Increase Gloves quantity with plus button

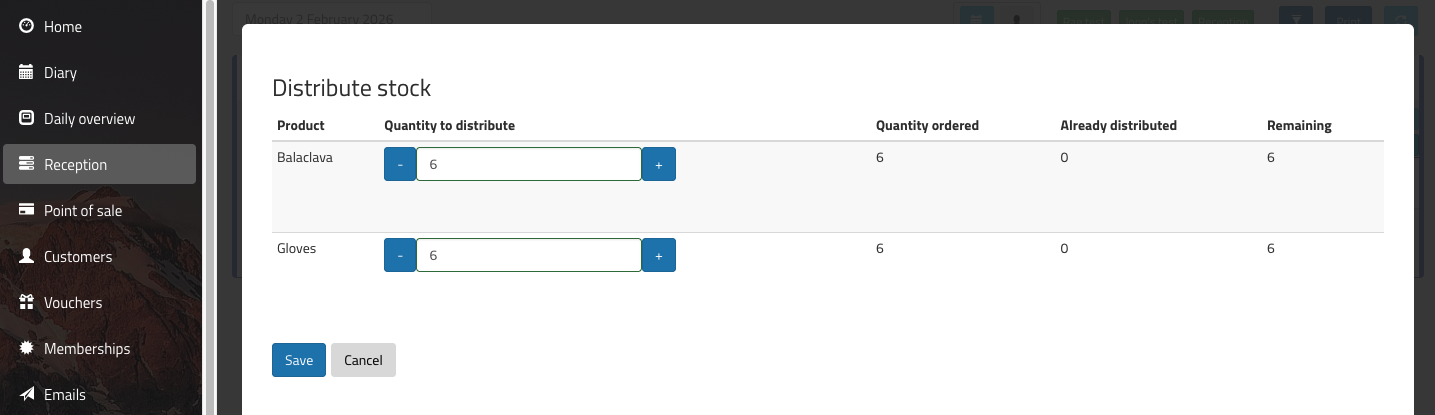658,255
